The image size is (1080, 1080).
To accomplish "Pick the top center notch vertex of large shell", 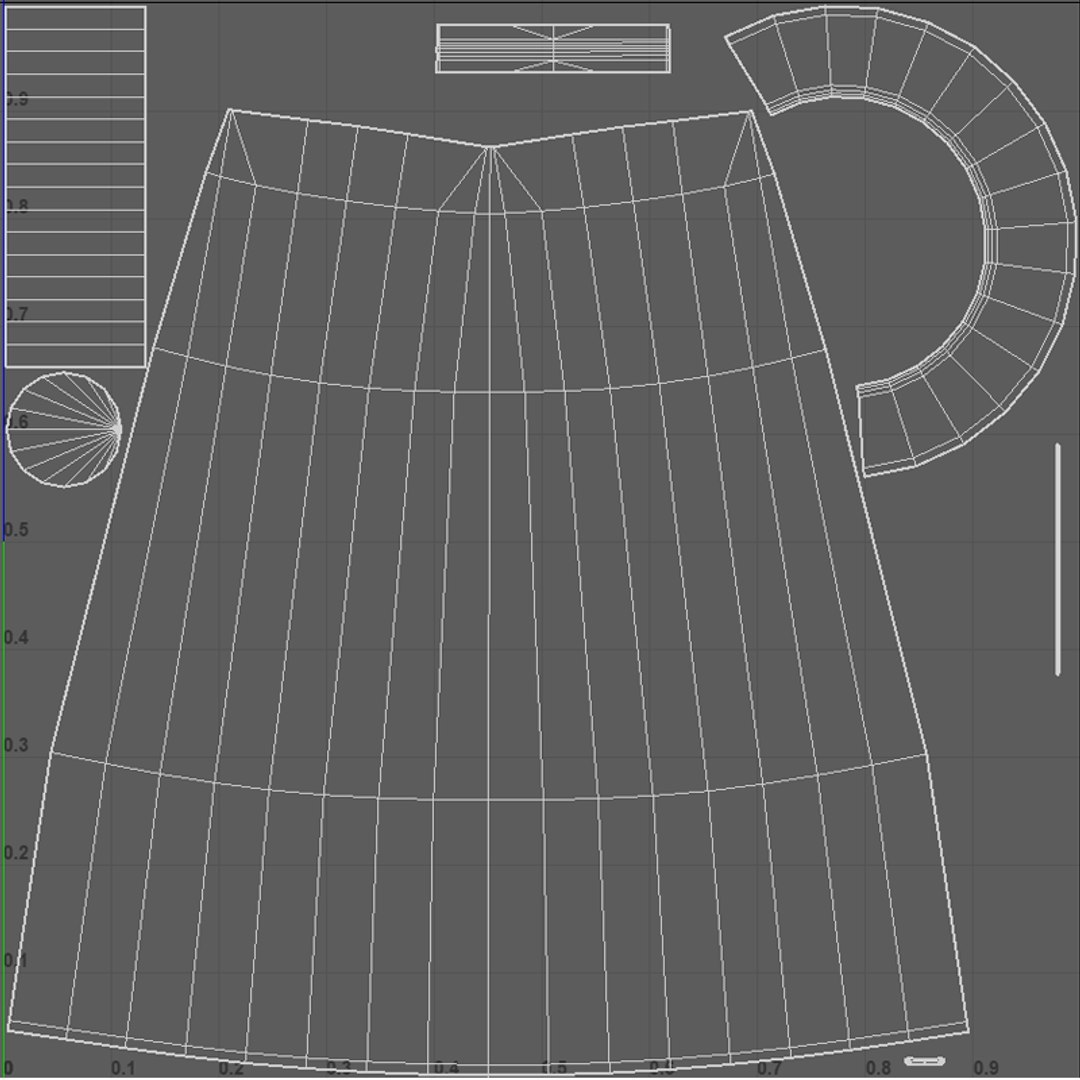I will click(490, 147).
